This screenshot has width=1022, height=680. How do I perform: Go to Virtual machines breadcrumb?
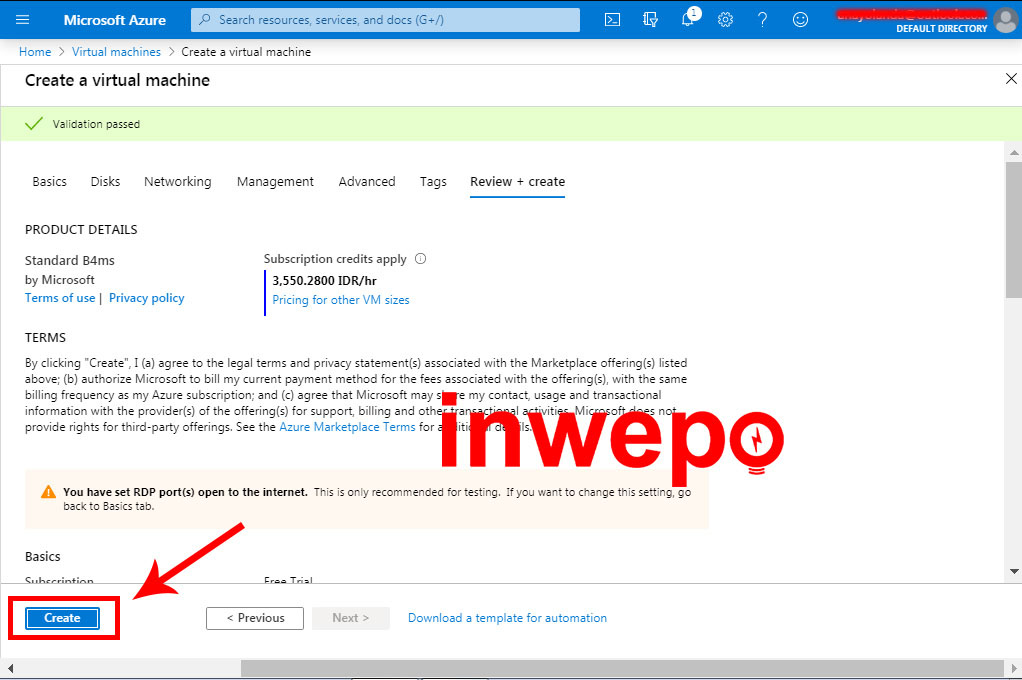point(116,52)
